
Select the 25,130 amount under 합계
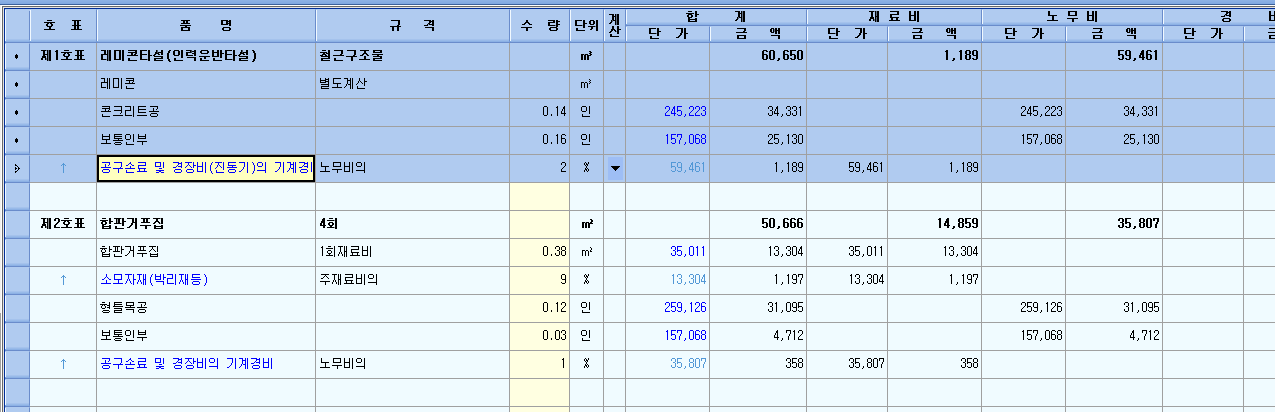758,140
